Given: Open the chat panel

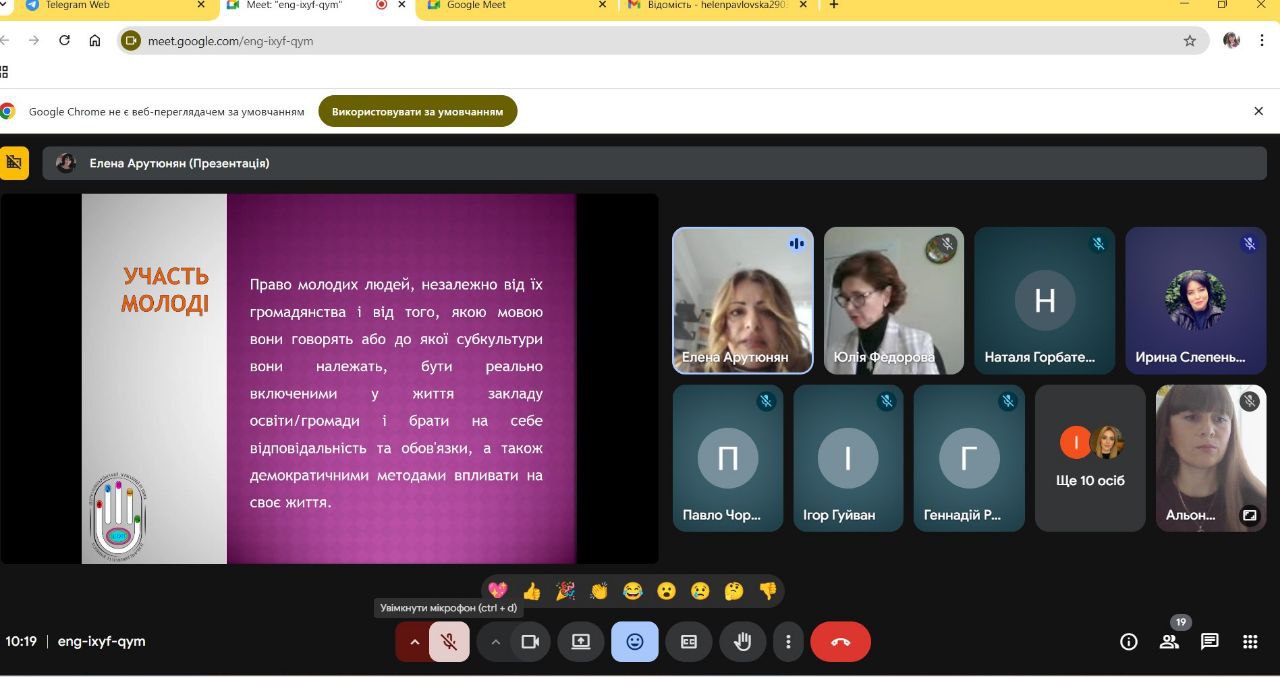Looking at the screenshot, I should 1210,642.
